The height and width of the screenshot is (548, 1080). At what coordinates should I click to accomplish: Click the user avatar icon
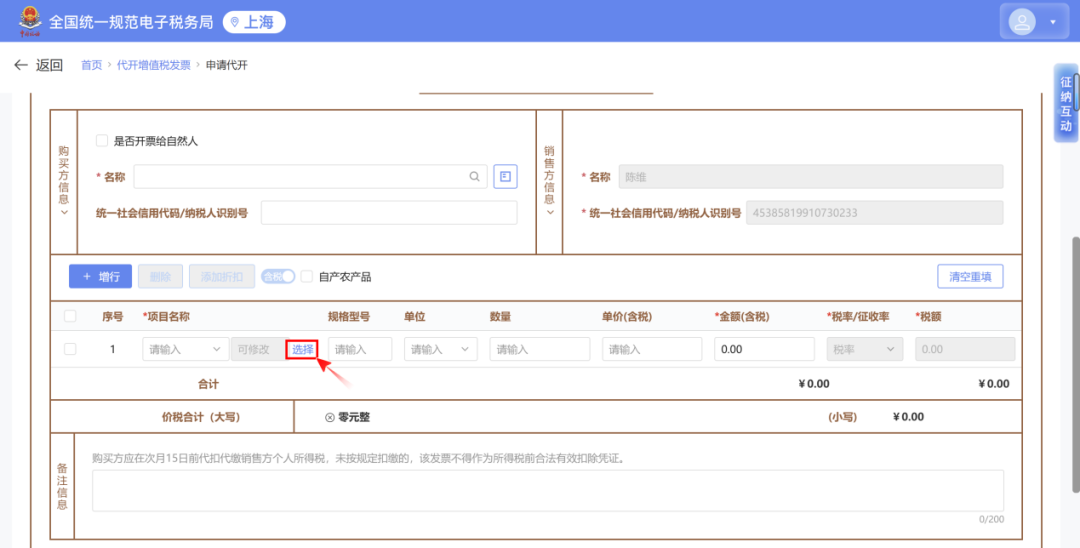[1022, 22]
